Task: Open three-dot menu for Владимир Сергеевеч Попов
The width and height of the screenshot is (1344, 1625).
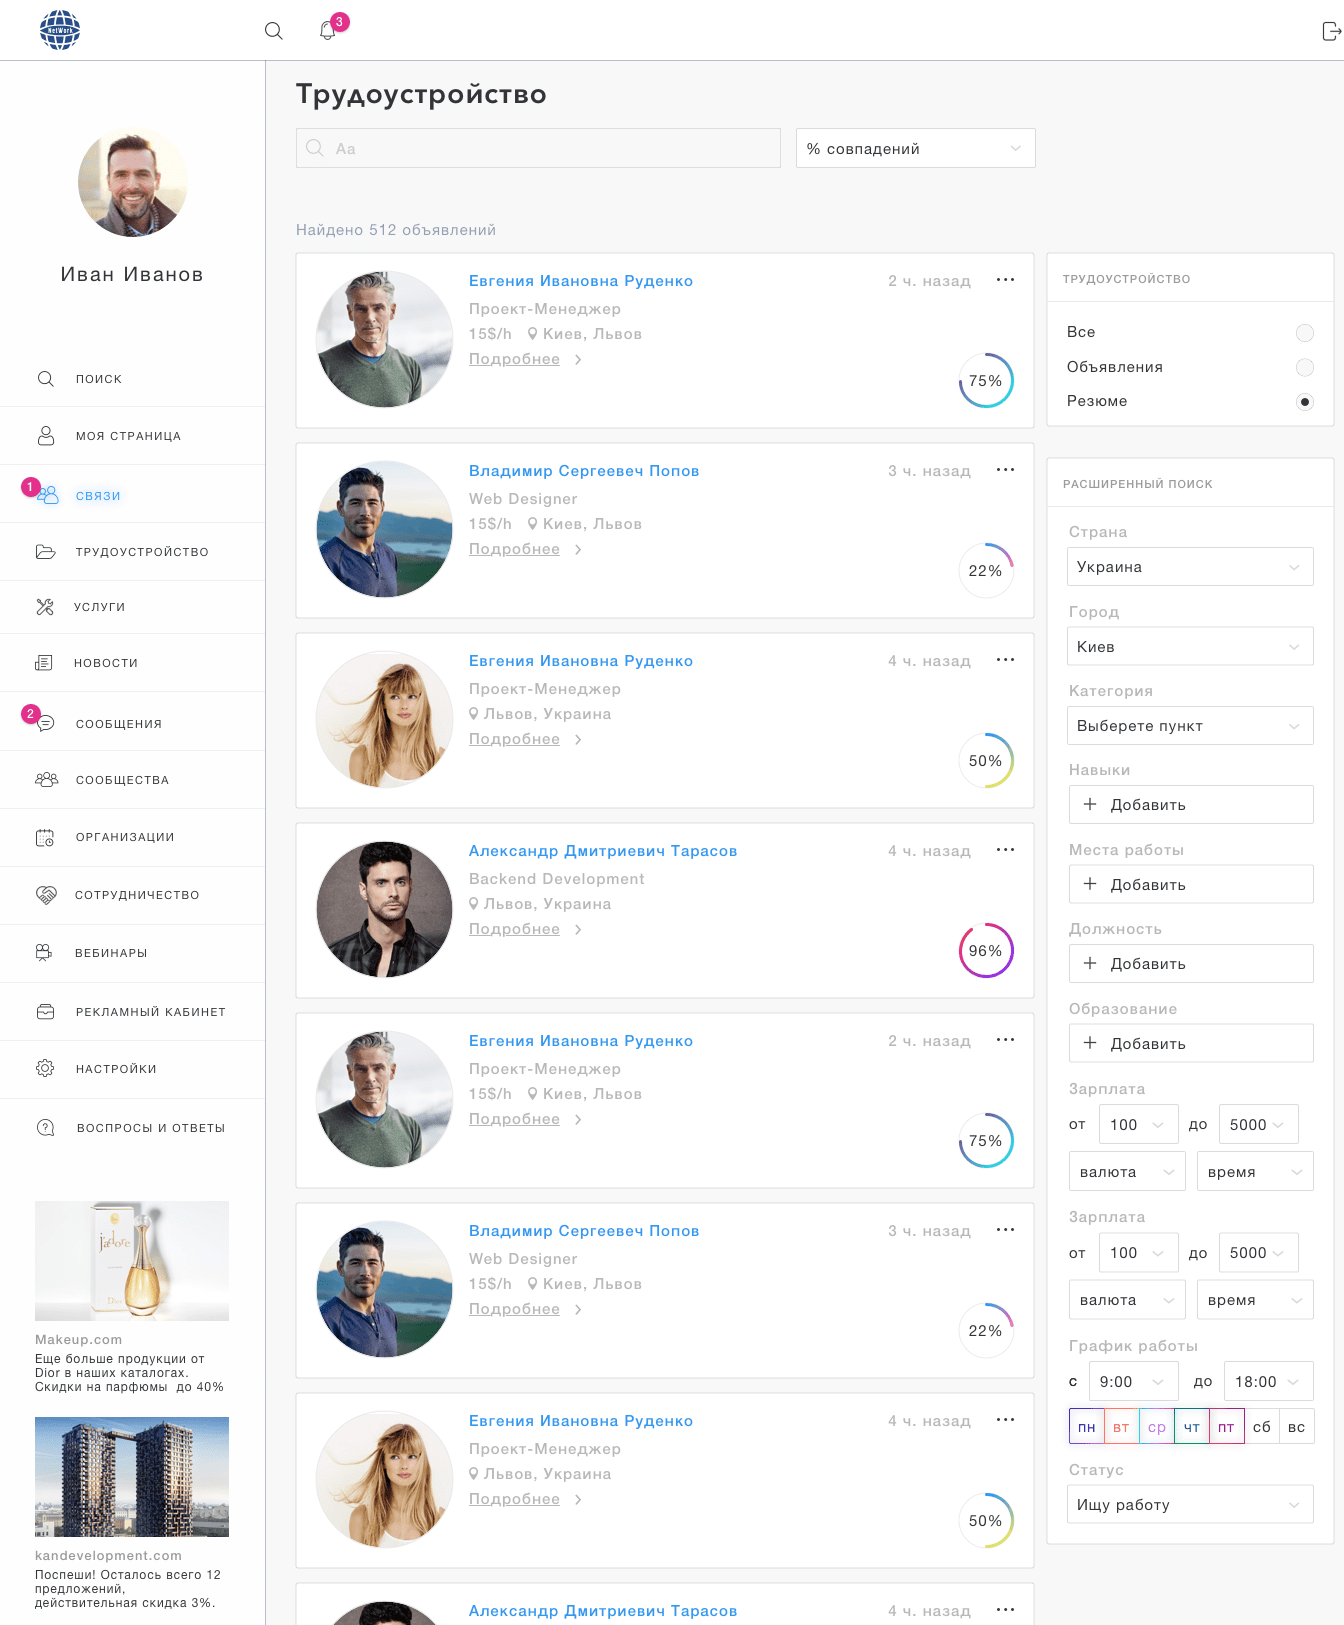Action: pos(1005,470)
